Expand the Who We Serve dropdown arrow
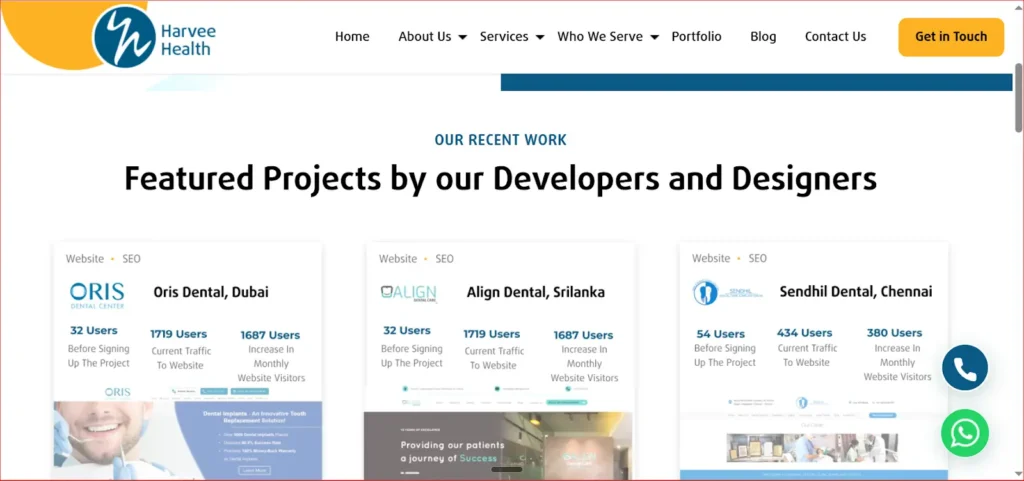 654,38
